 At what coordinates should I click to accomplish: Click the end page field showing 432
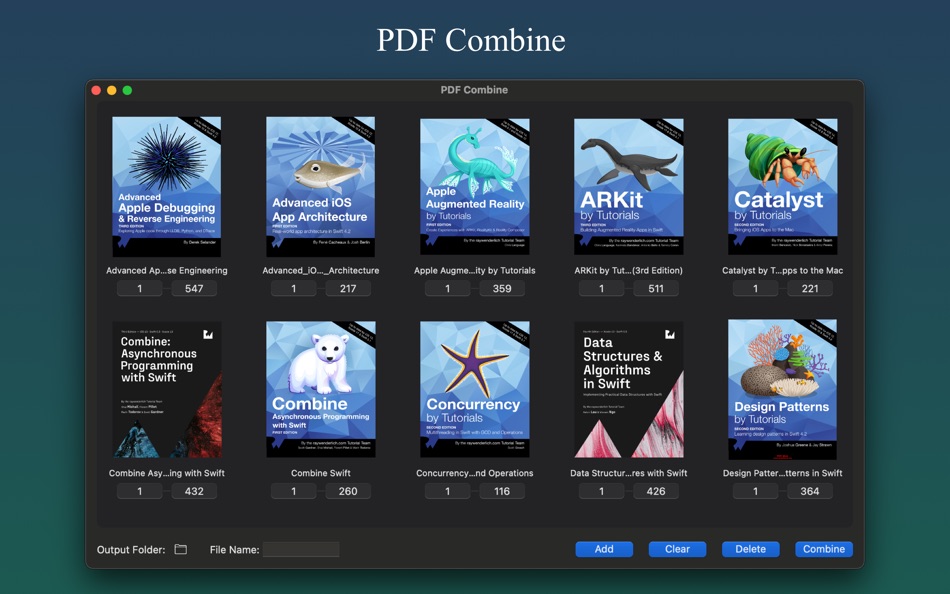[194, 491]
